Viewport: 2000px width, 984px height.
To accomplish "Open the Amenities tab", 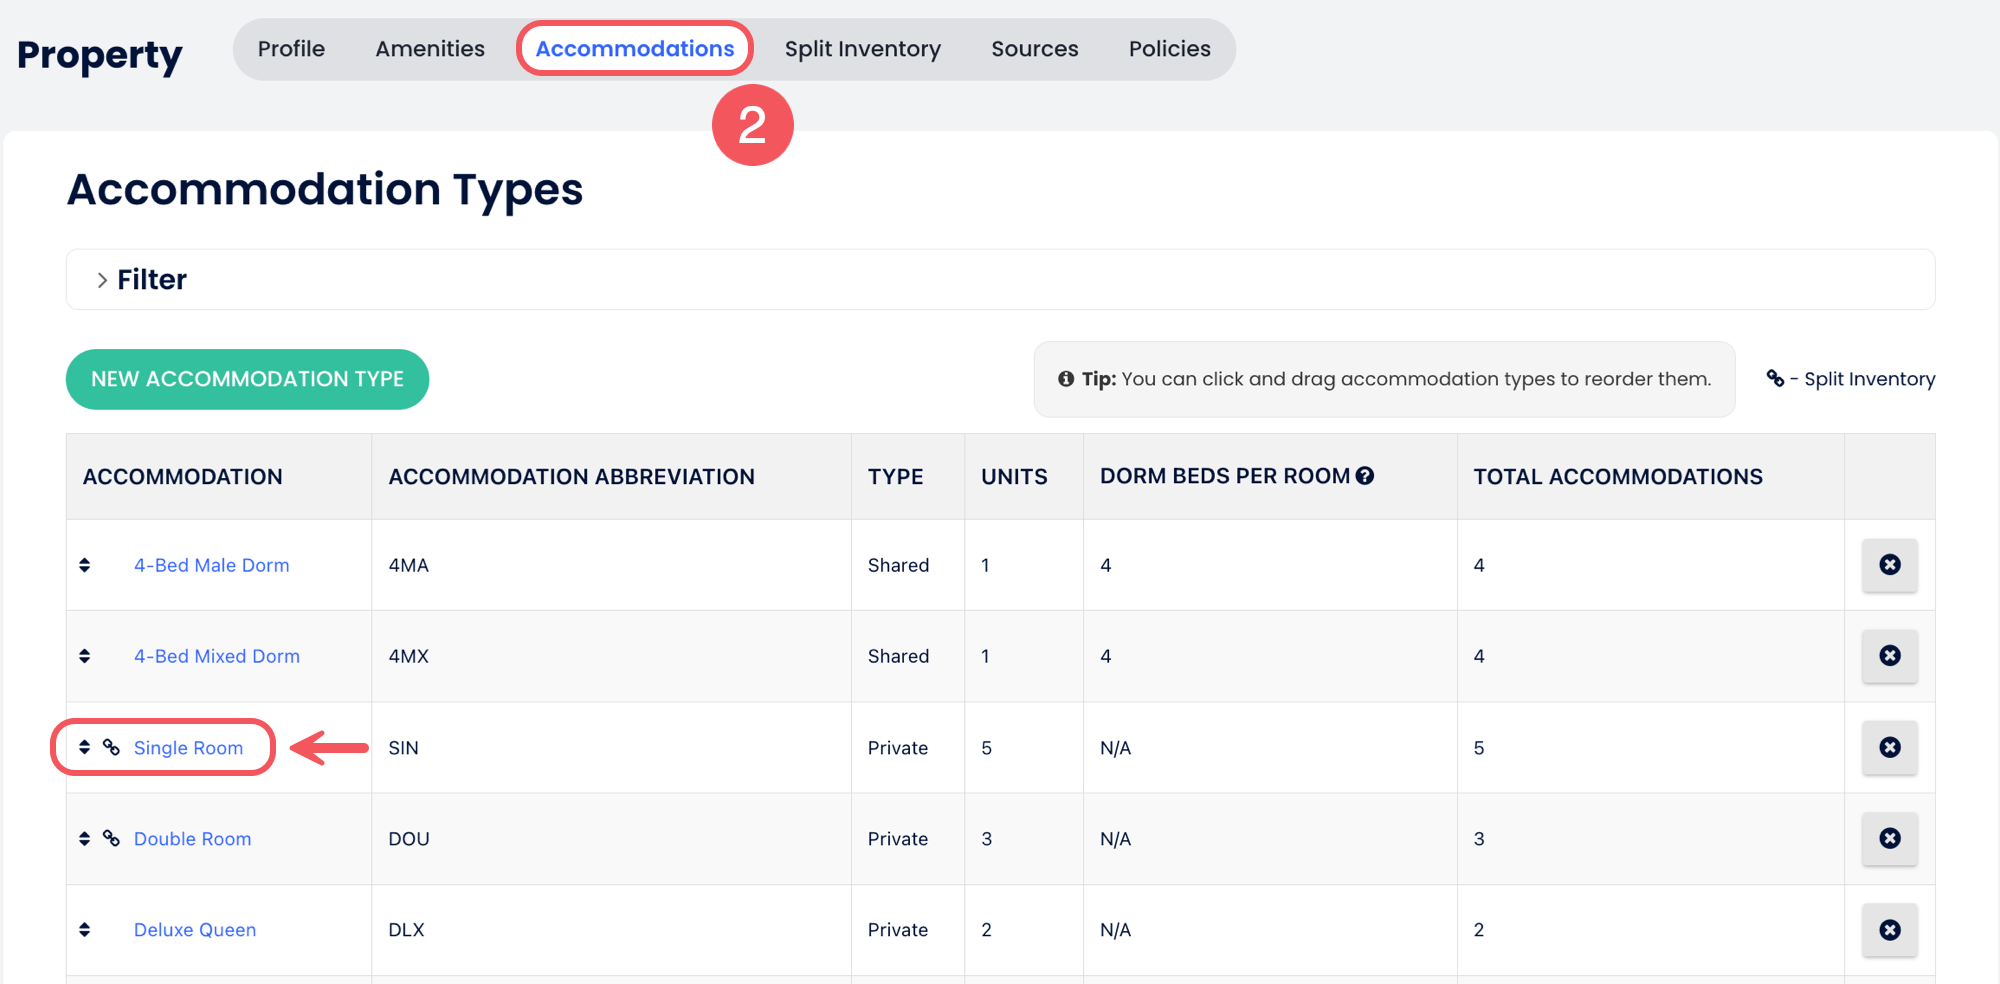I will pos(430,49).
